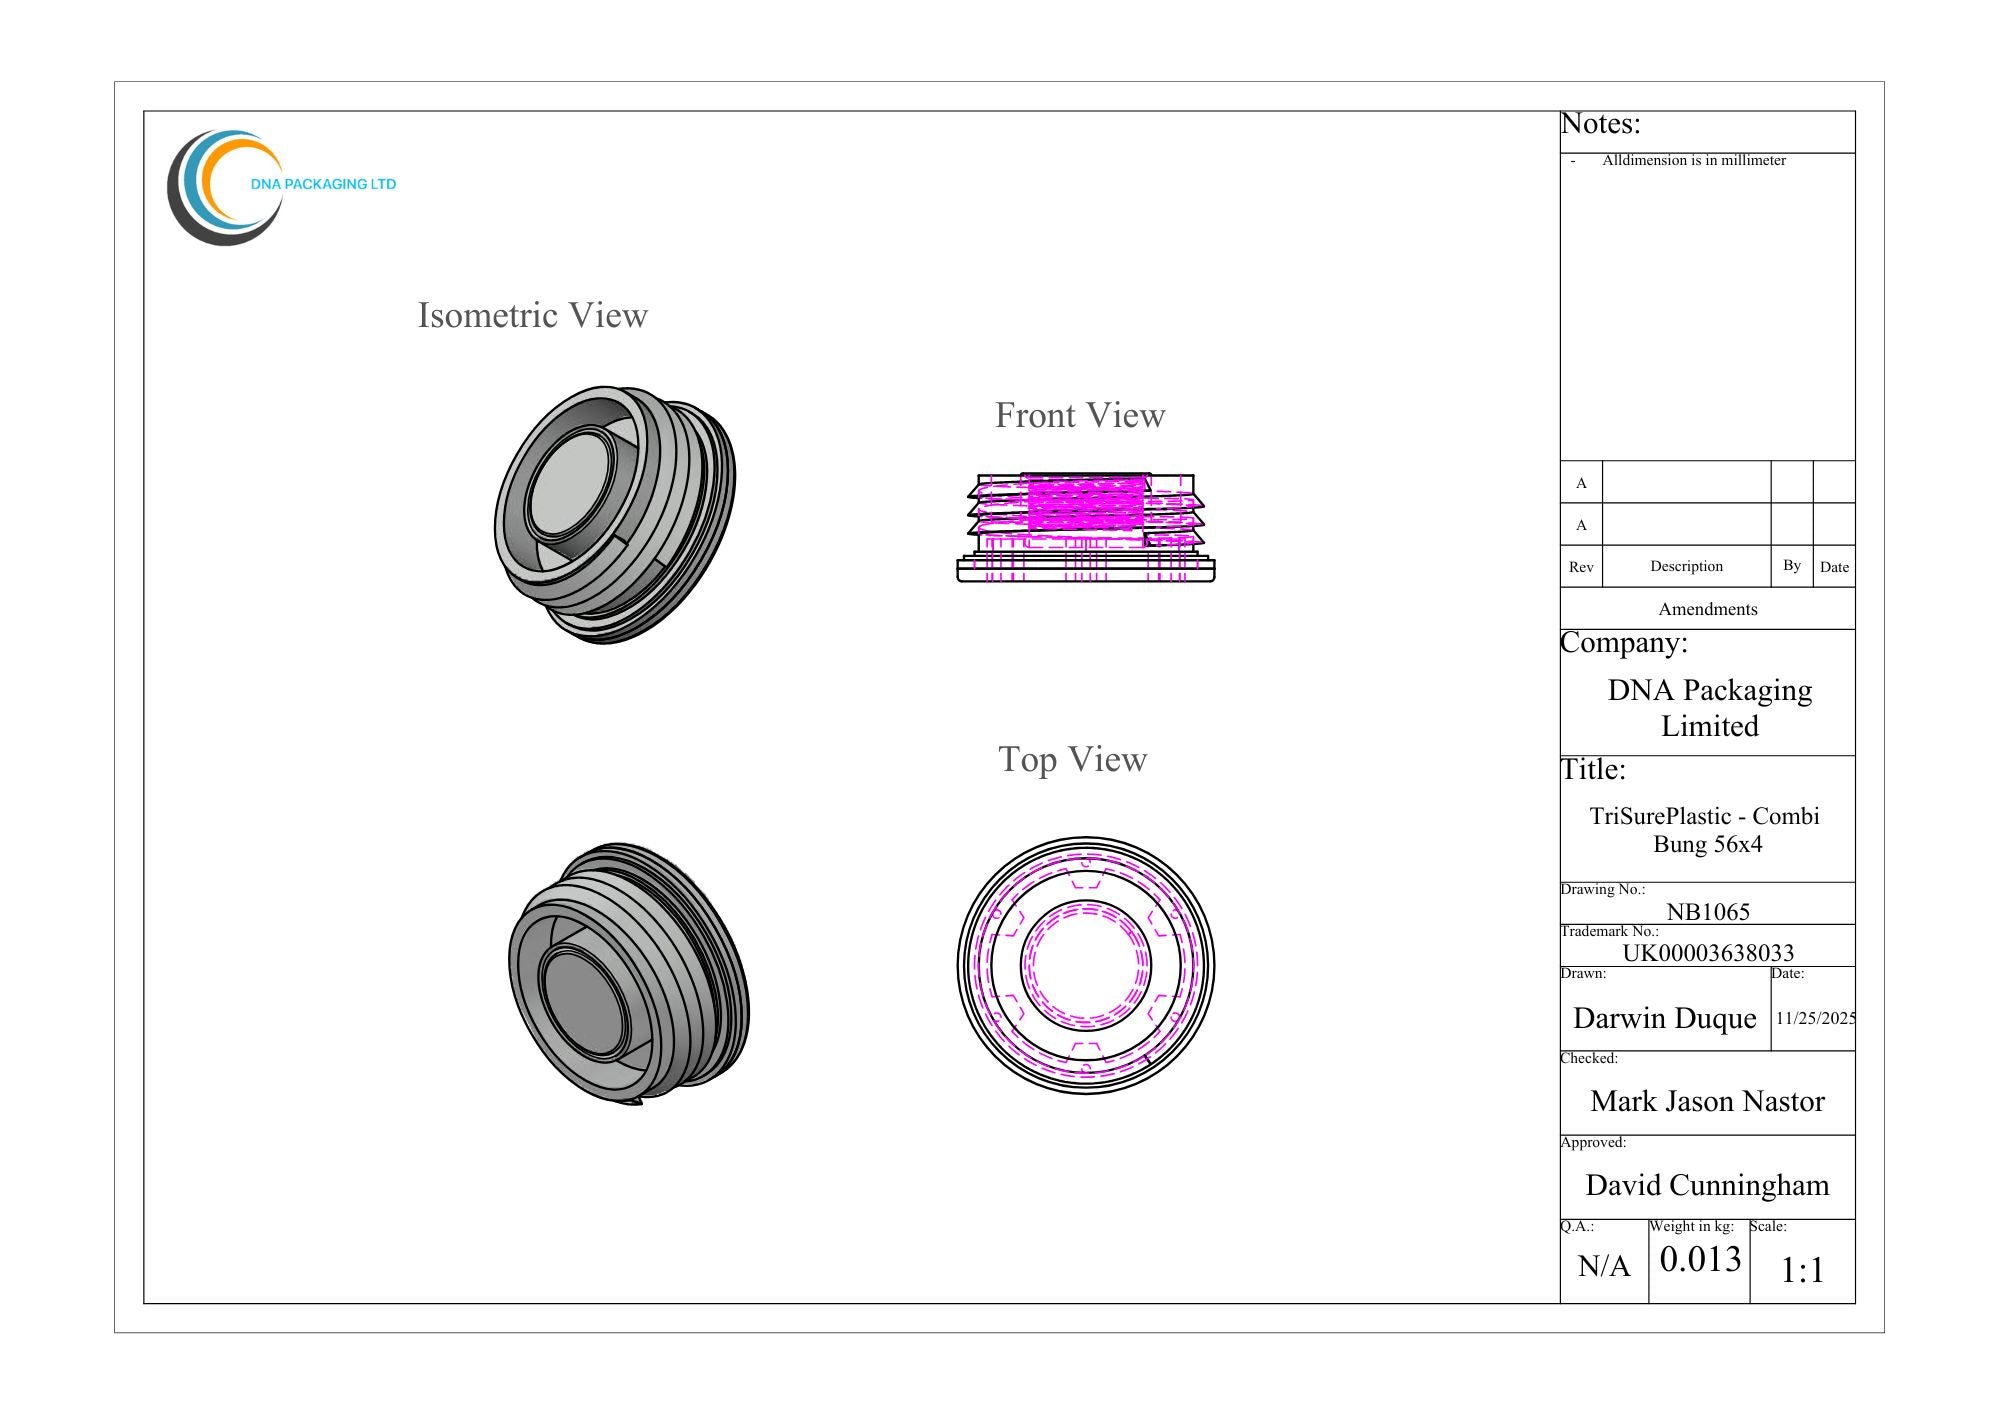Click the 'Top View' label
Image resolution: width=2000 pixels, height=1414 pixels.
[x=1072, y=759]
